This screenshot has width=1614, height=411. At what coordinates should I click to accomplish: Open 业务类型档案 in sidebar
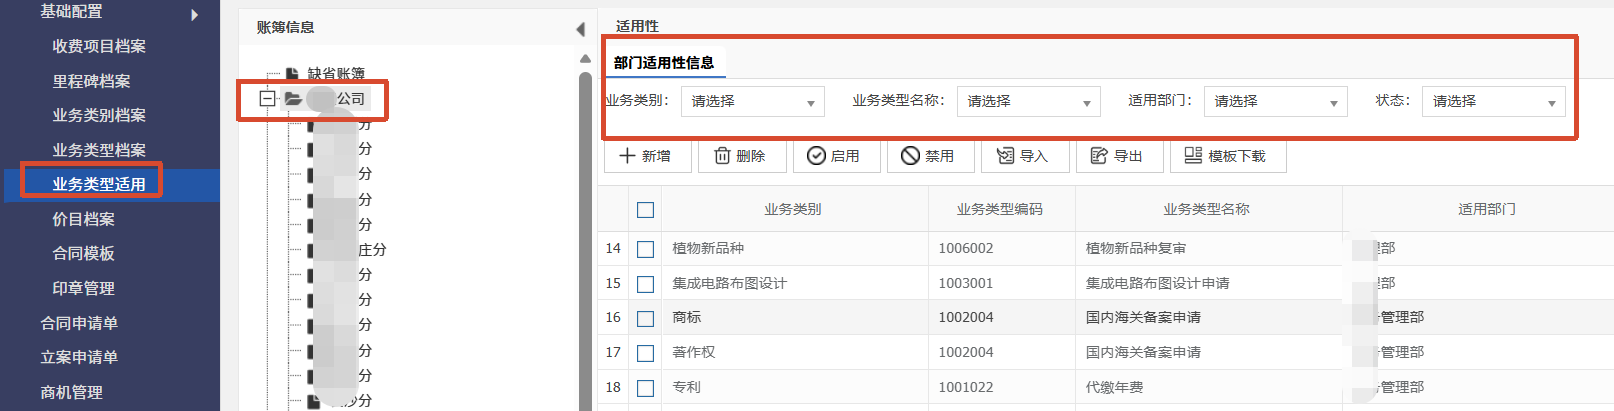pos(99,150)
